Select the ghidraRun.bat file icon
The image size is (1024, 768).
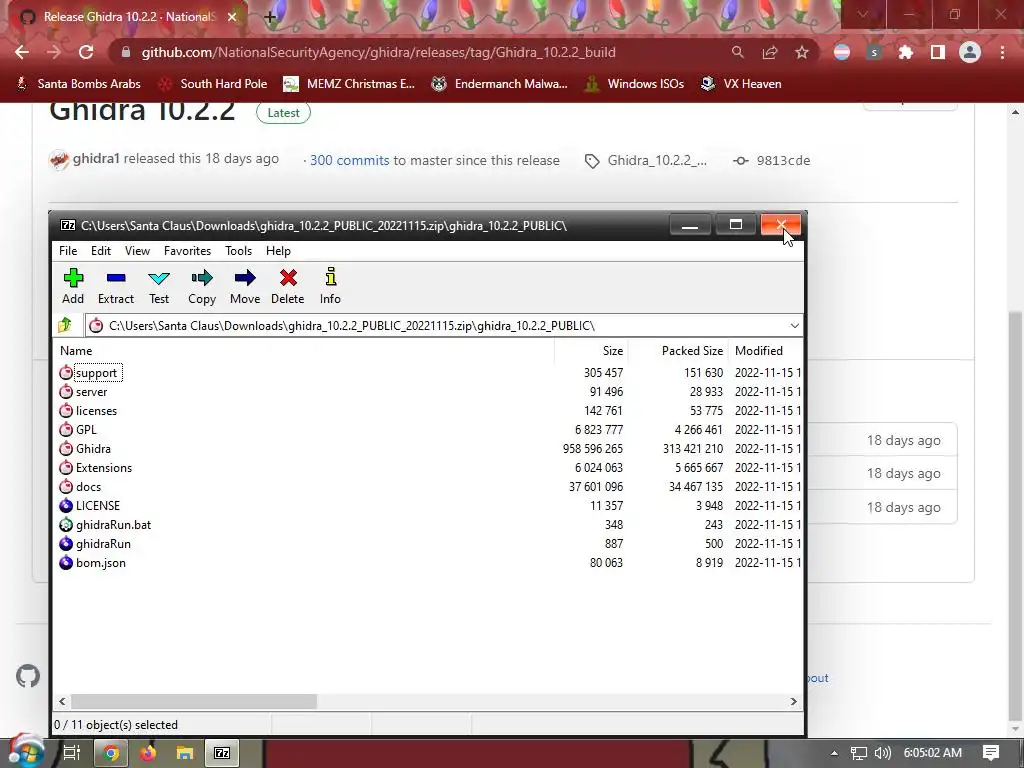click(66, 524)
